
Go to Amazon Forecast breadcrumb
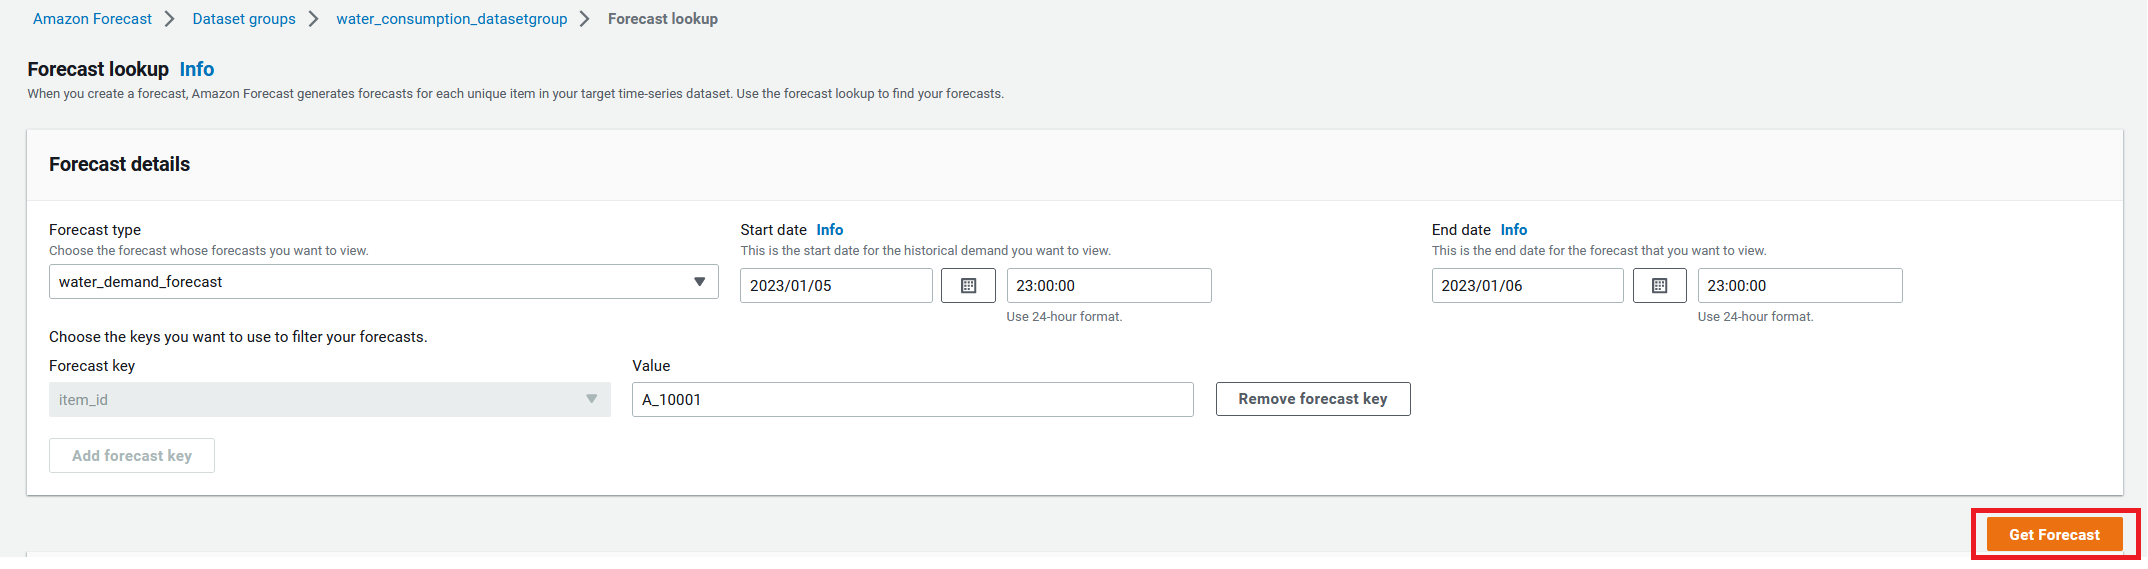[92, 19]
